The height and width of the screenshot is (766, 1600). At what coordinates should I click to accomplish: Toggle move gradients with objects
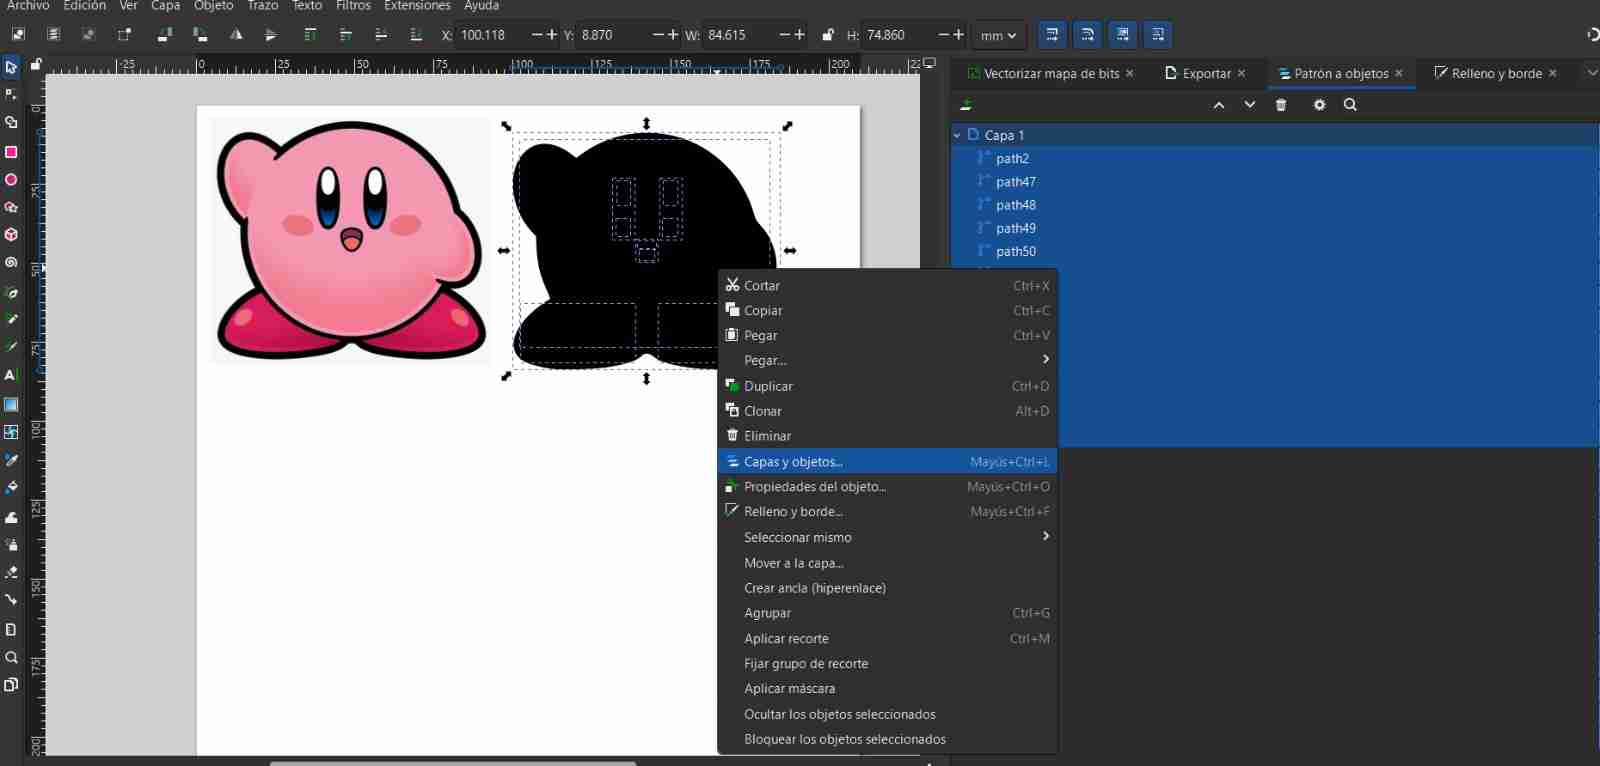(1122, 35)
